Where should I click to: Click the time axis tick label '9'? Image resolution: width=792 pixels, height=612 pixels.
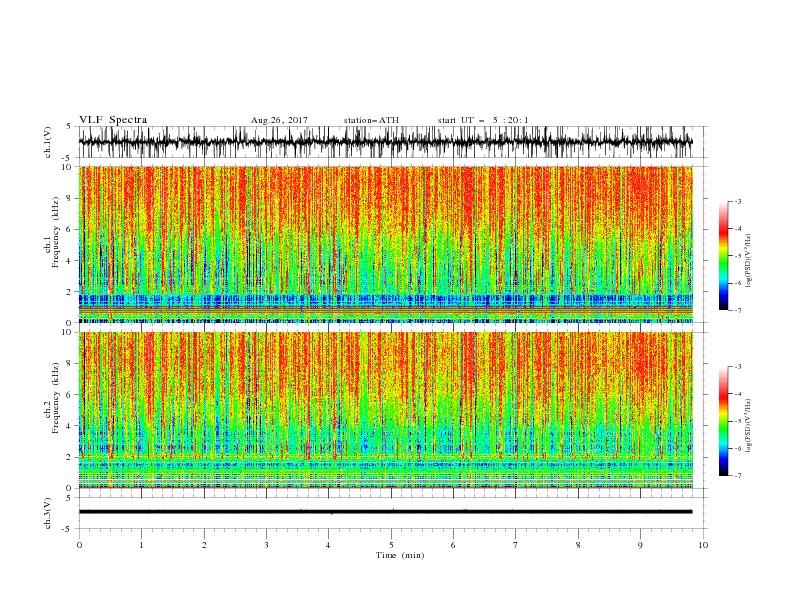click(640, 545)
